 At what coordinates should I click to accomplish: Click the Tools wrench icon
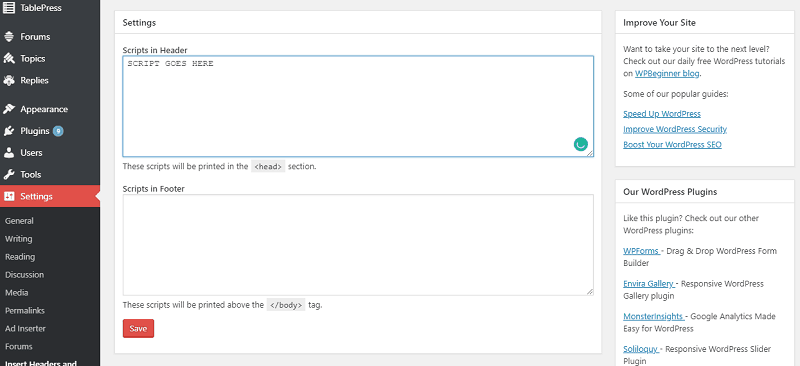tap(9, 175)
